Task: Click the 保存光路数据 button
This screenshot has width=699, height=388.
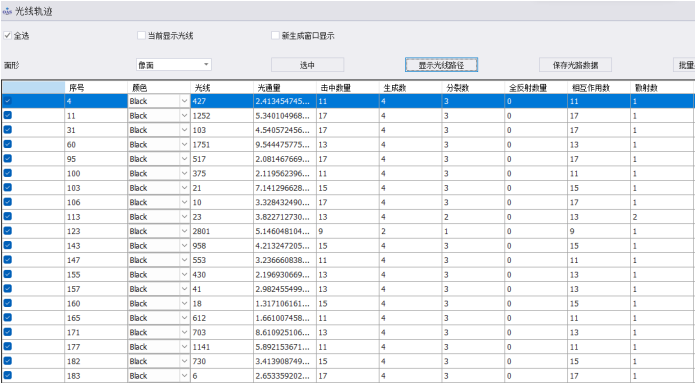Action: [x=575, y=65]
